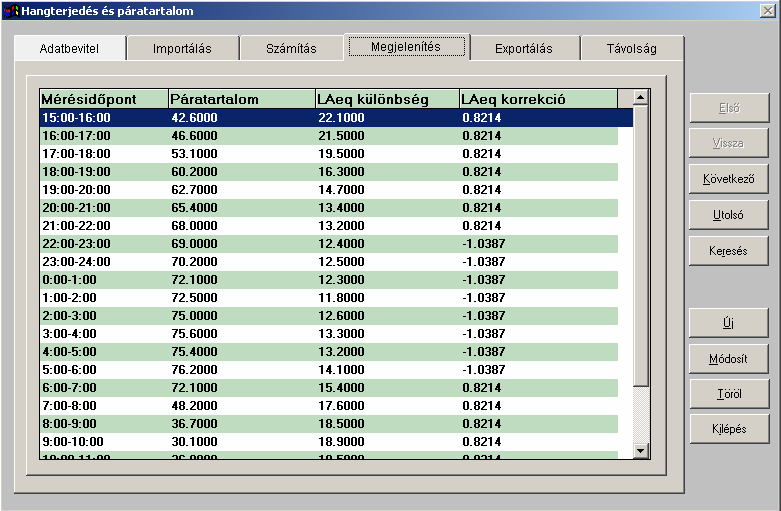The width and height of the screenshot is (781, 511).
Task: Click LAeq difference value 21.5000
Action: (341, 135)
